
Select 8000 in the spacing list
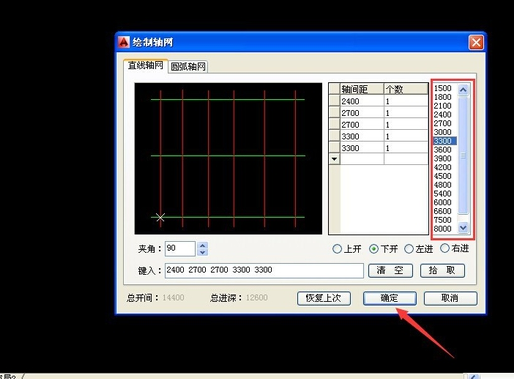[442, 229]
